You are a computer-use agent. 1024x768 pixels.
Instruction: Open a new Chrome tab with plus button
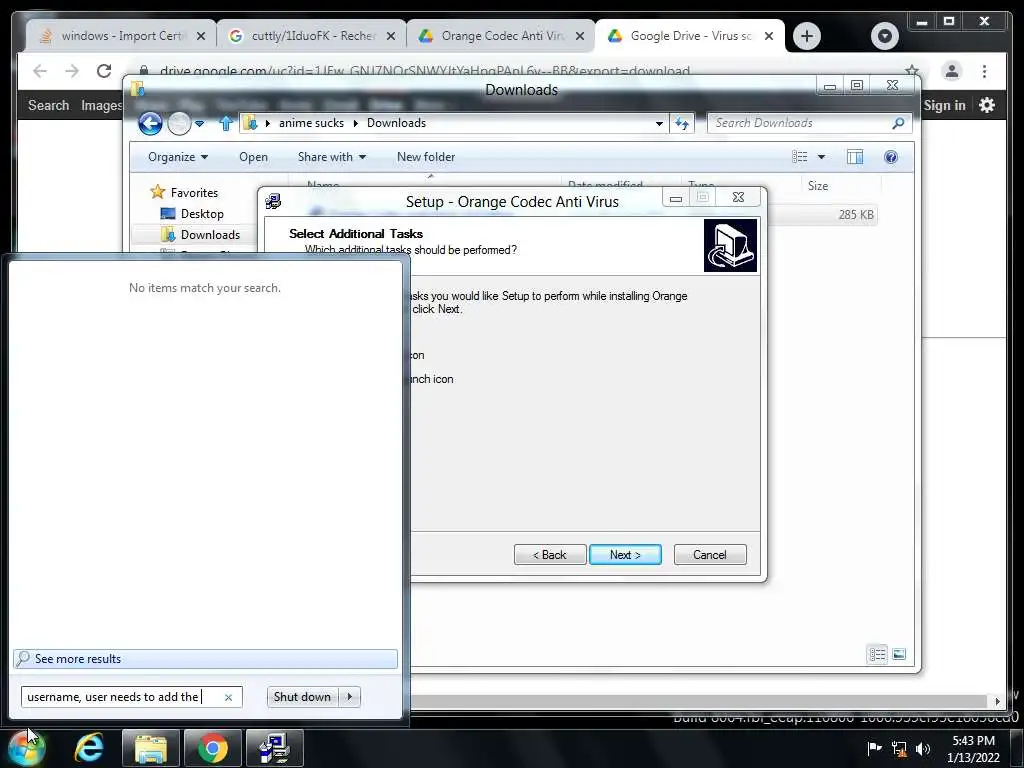pyautogui.click(x=807, y=36)
